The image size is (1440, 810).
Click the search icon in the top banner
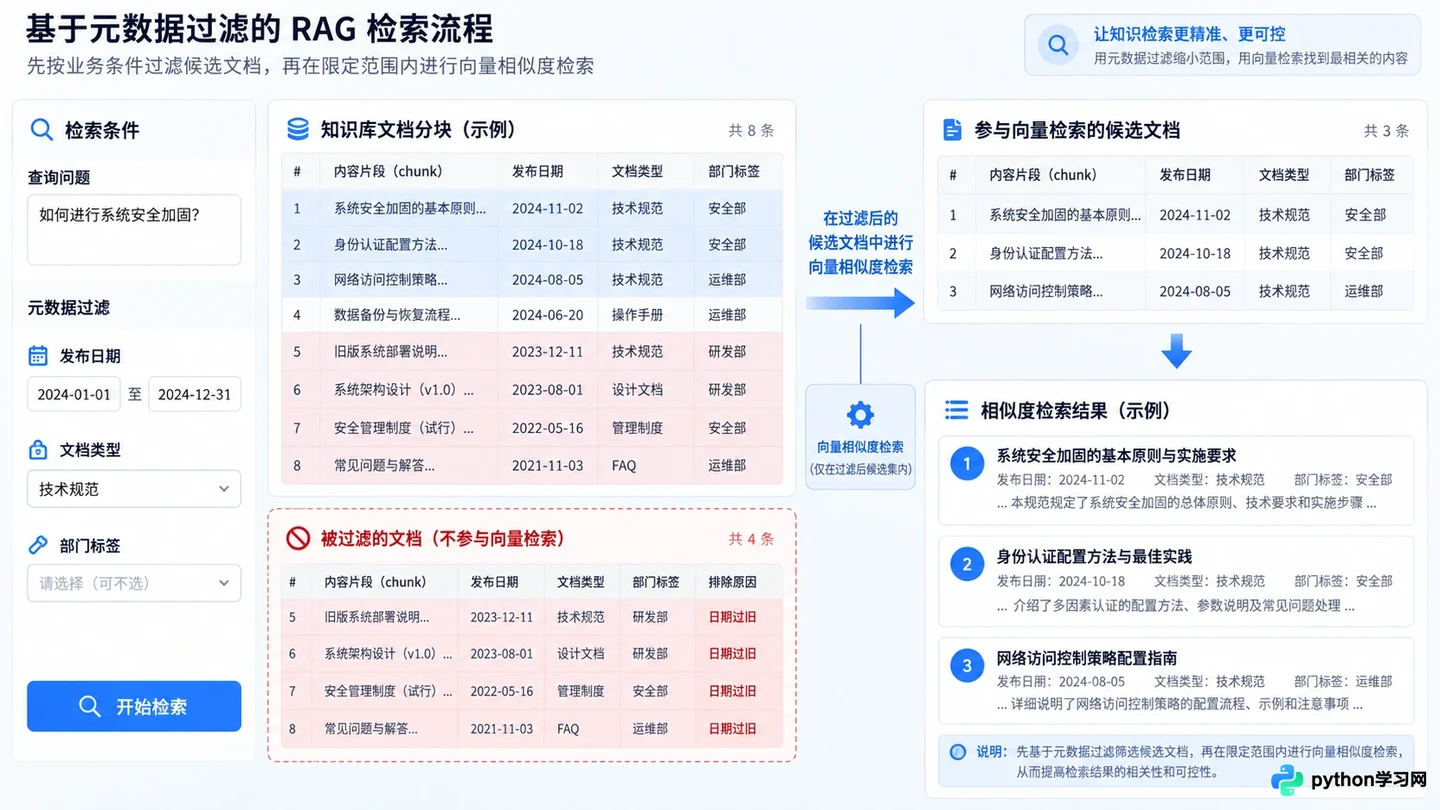pos(1057,45)
